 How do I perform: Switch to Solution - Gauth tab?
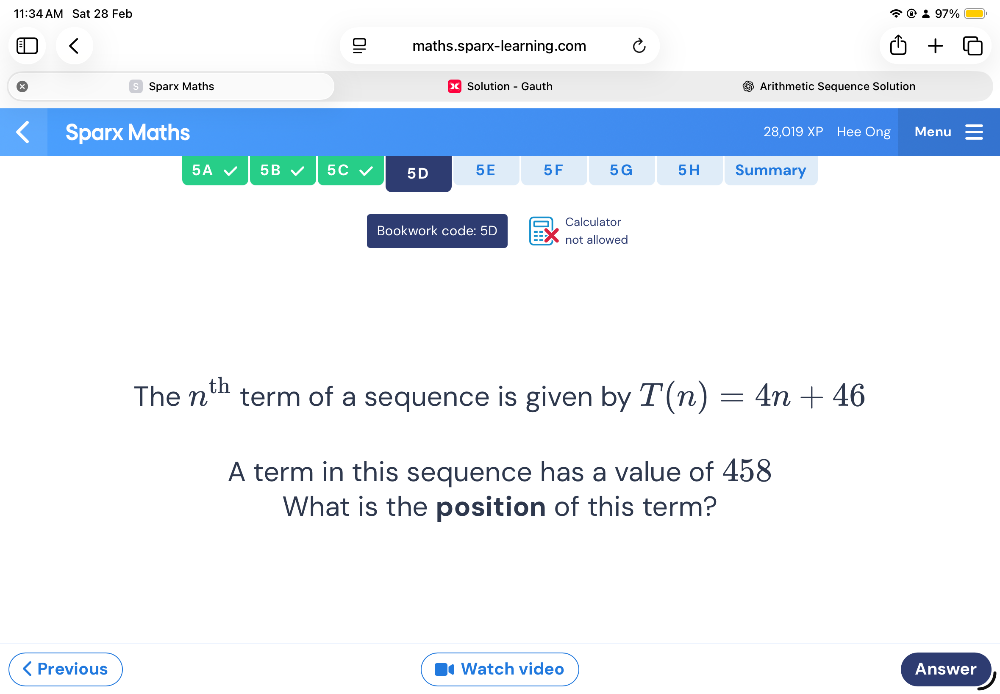(x=500, y=86)
